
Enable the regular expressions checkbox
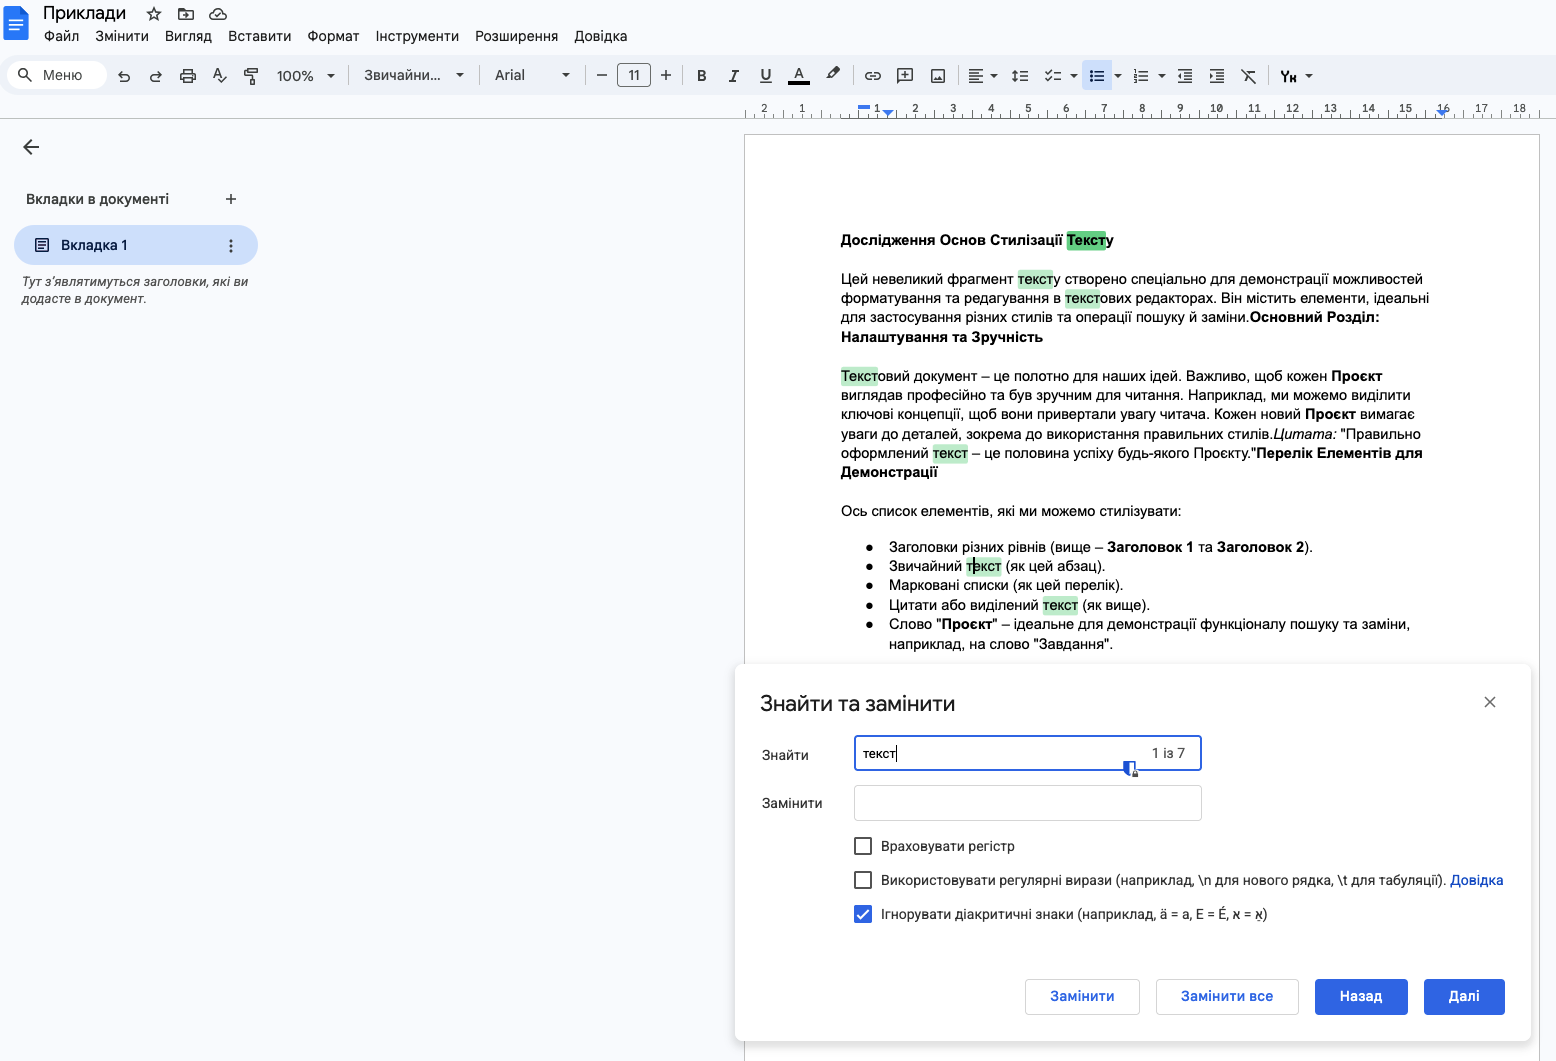point(863,880)
